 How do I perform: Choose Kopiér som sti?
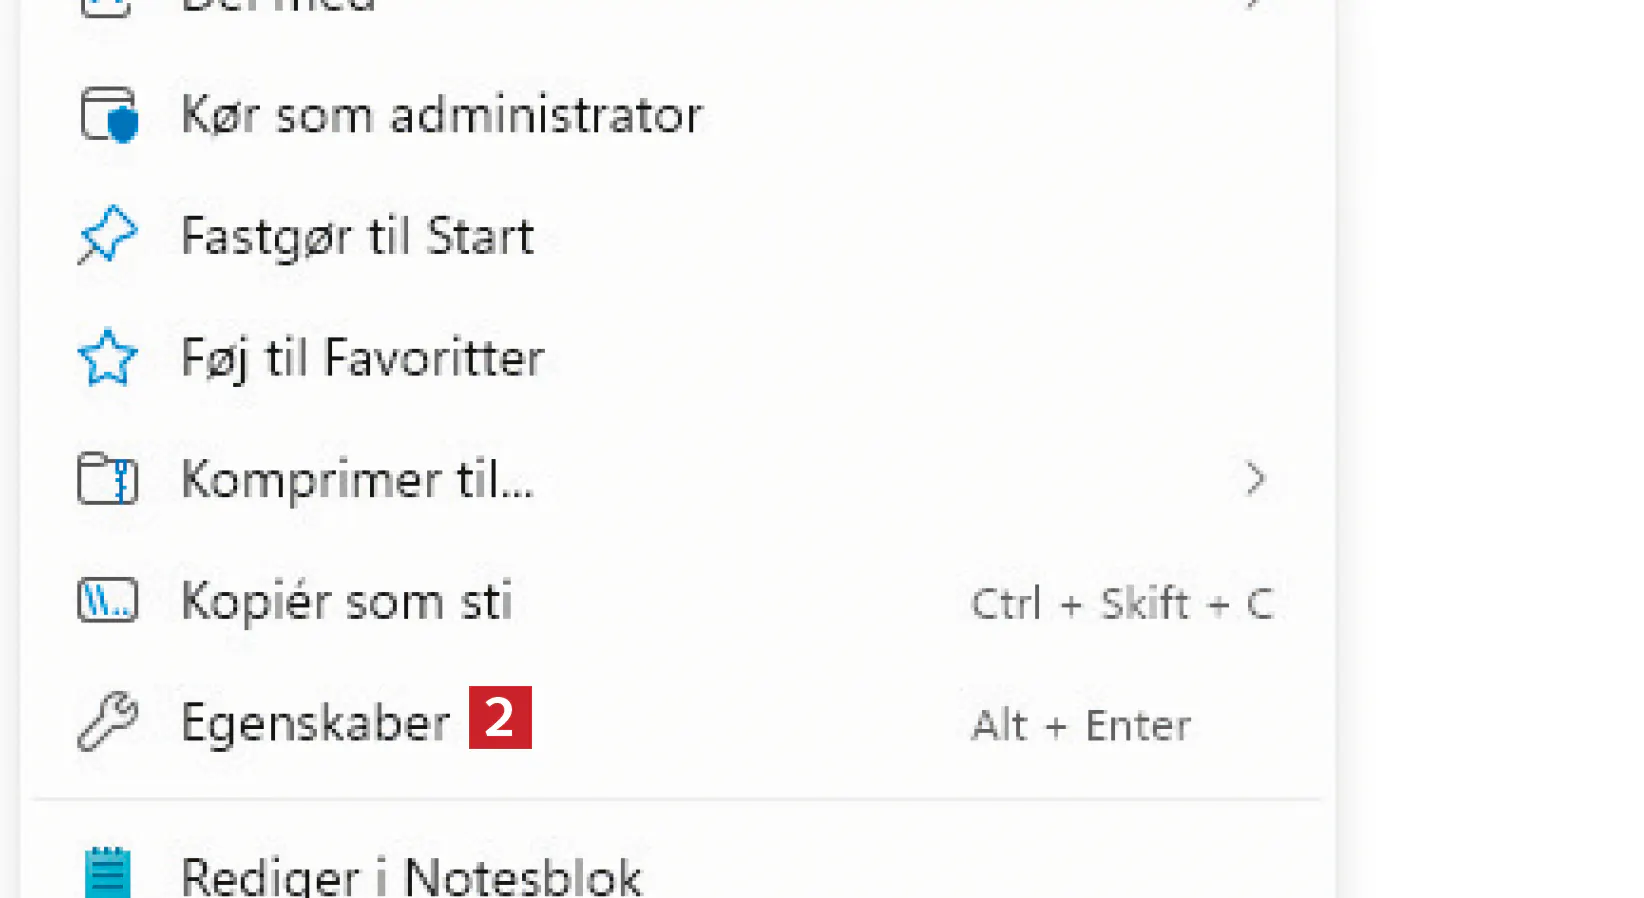pyautogui.click(x=346, y=602)
